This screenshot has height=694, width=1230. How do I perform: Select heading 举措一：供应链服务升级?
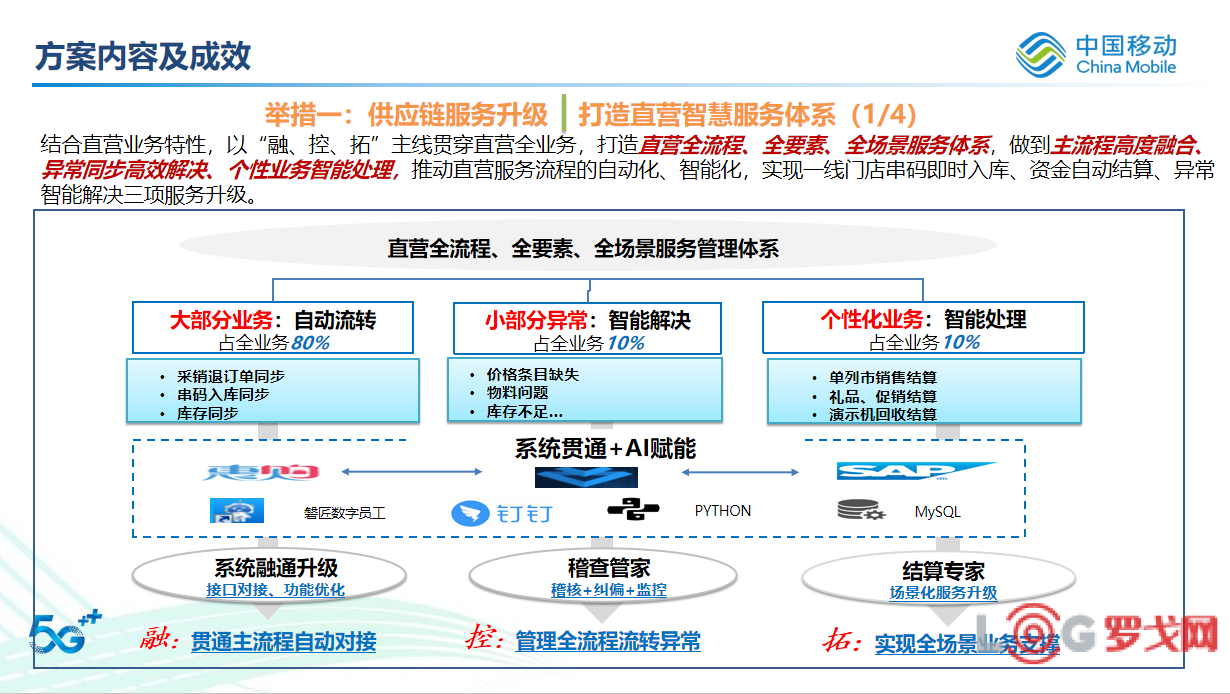406,113
